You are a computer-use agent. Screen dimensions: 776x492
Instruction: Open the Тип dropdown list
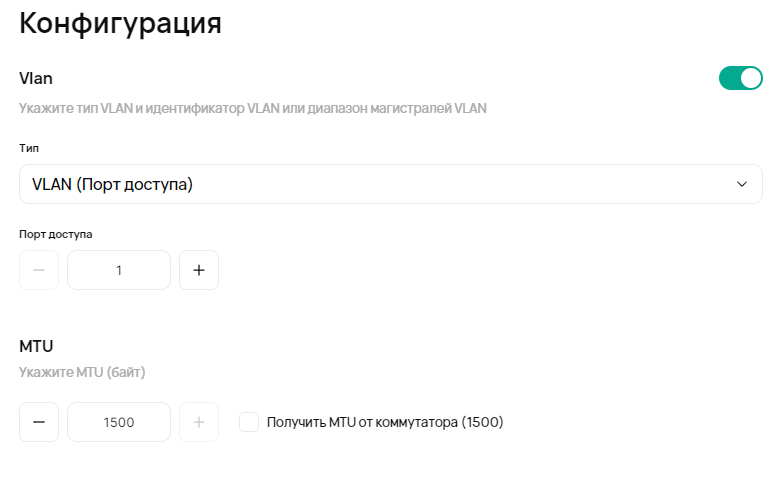390,184
